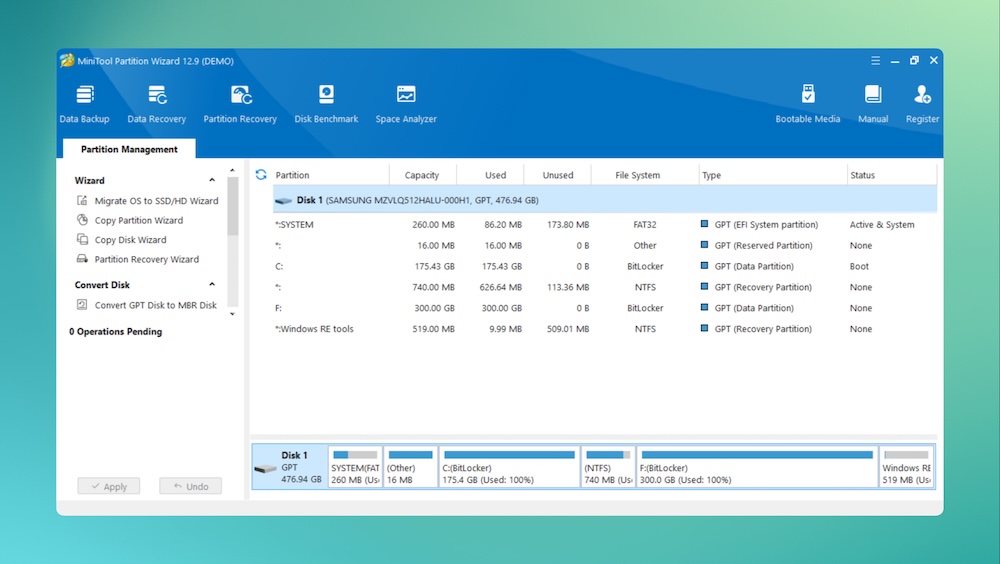
Task: Select the *:SYSTEM partition row
Action: point(605,225)
